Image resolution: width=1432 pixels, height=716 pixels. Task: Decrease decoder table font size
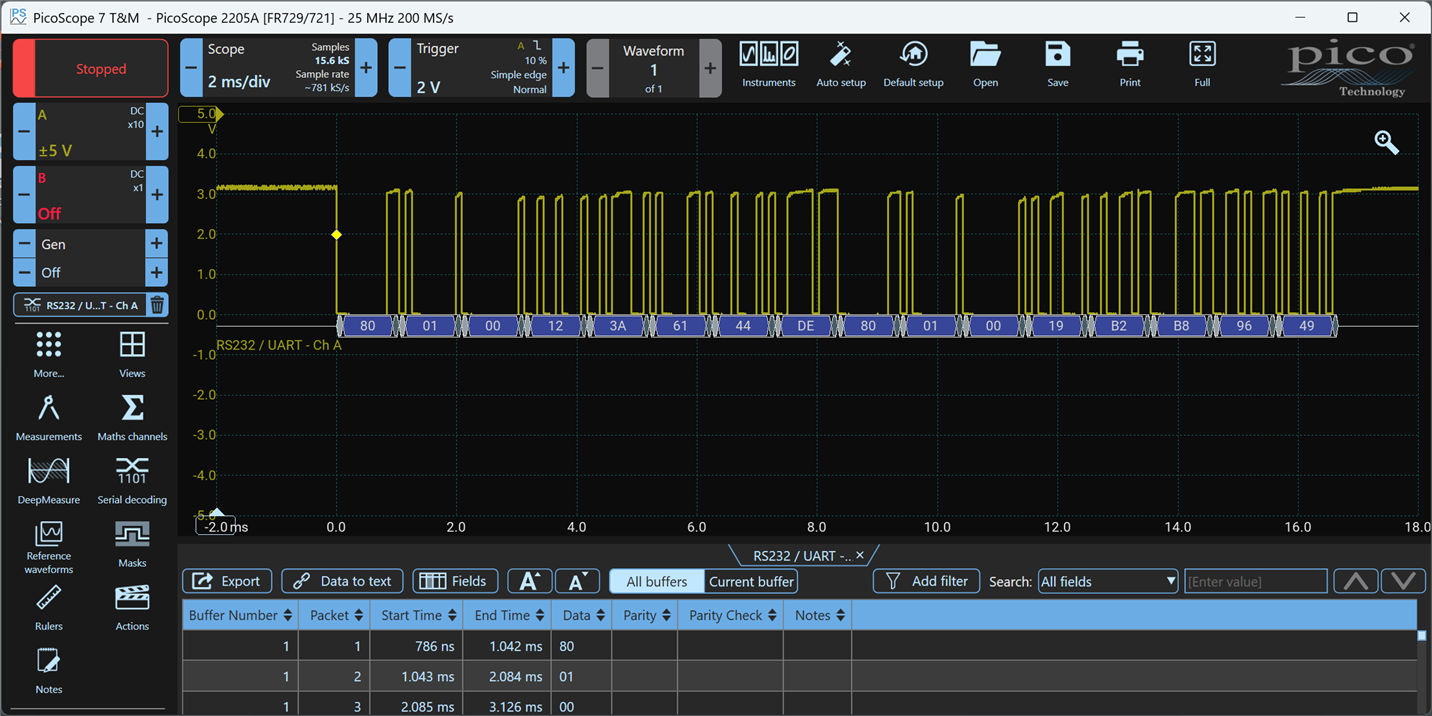tap(577, 581)
